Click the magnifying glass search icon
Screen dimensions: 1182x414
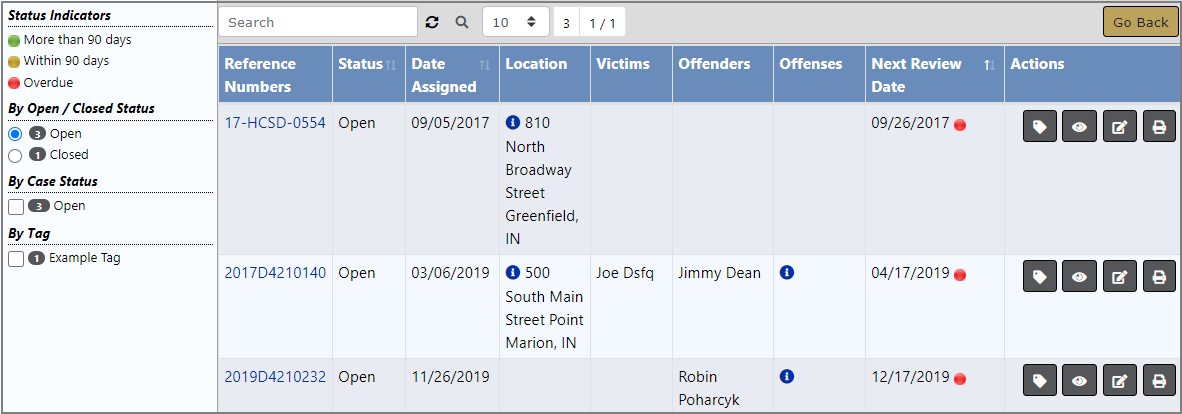pyautogui.click(x=461, y=22)
